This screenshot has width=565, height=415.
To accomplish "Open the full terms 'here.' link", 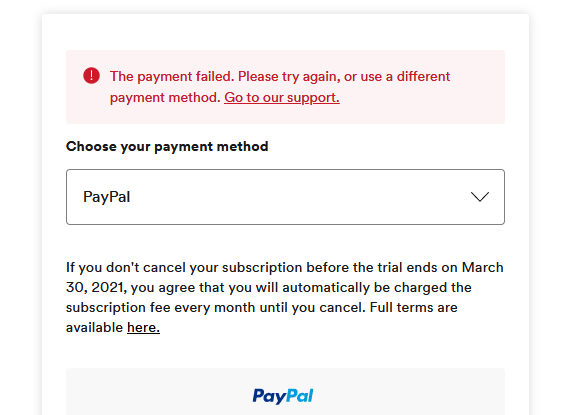I will coord(143,327).
